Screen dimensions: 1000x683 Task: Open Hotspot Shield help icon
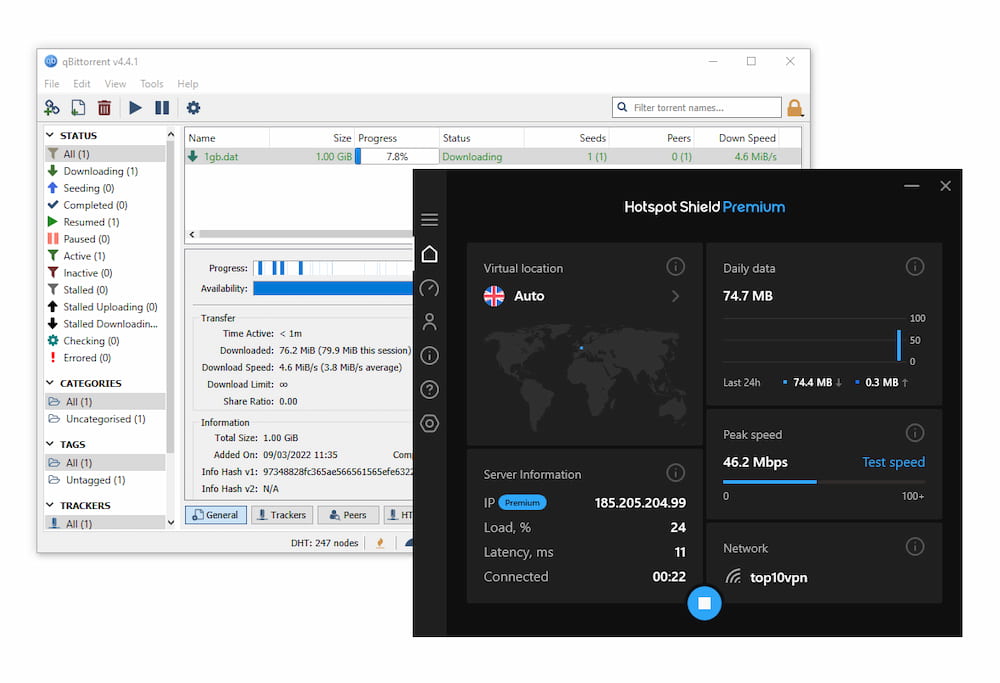tap(430, 389)
